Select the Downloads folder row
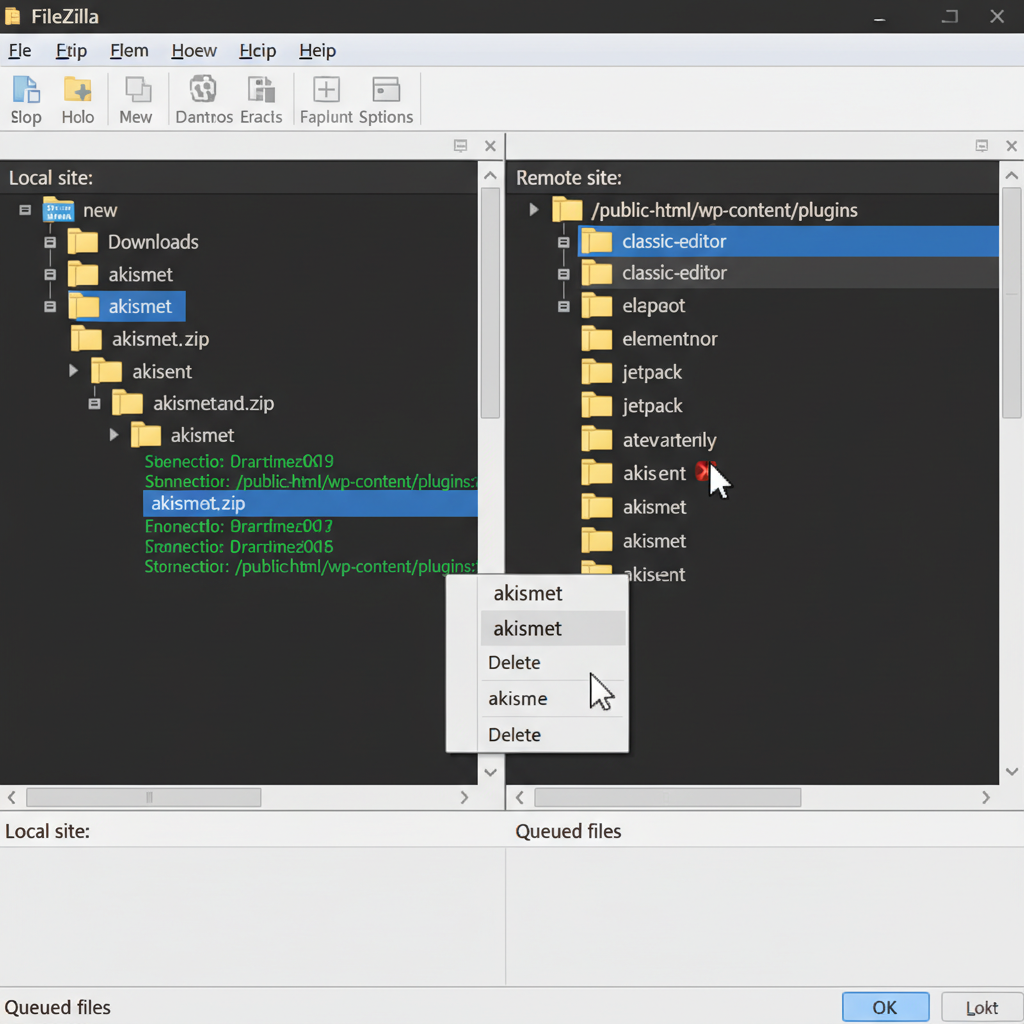 (133, 242)
